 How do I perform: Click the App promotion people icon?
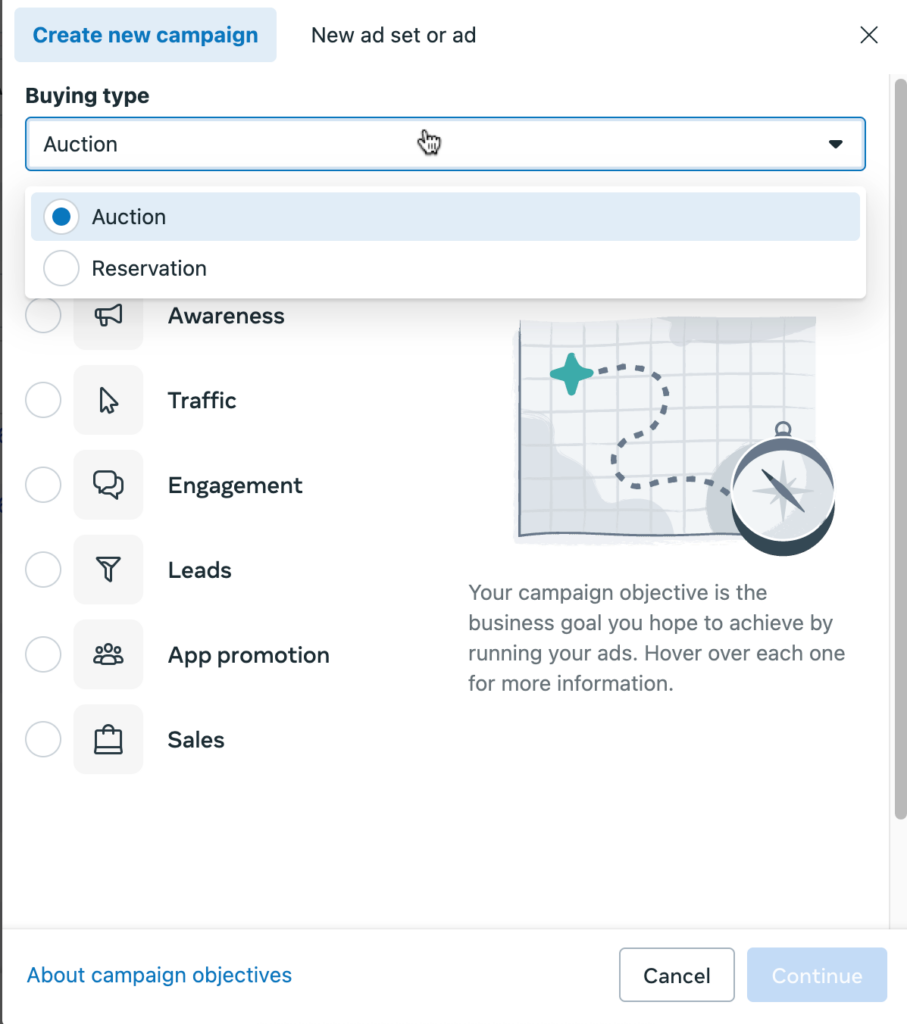[108, 655]
